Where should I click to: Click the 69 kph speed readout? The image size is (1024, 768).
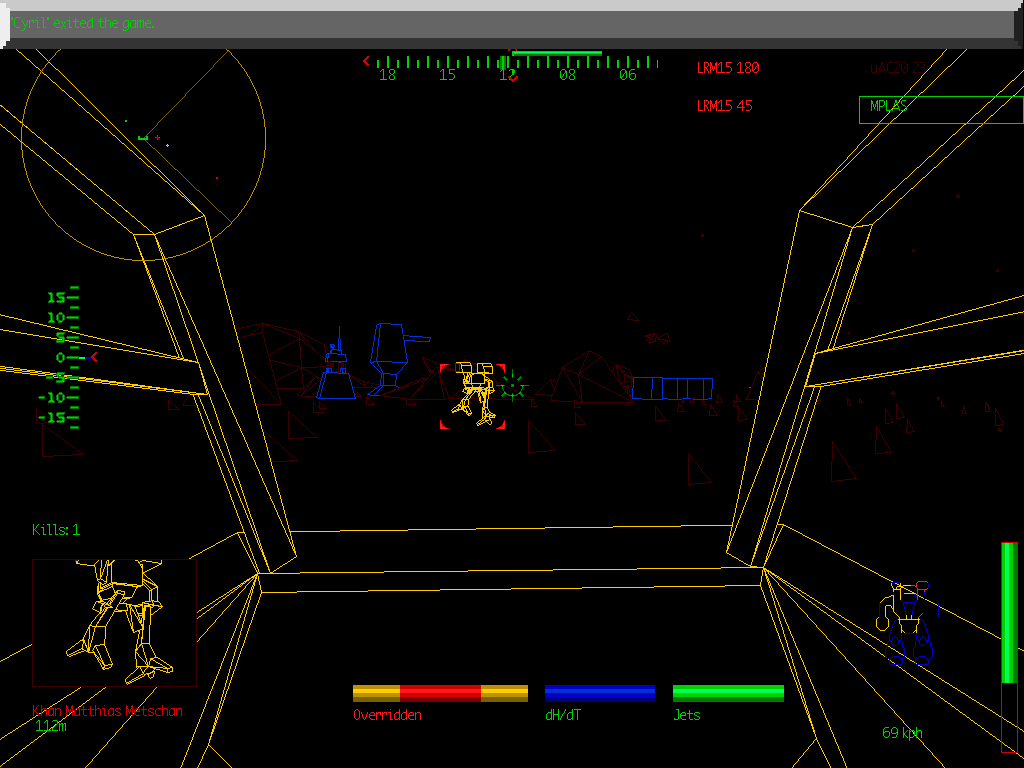(901, 732)
